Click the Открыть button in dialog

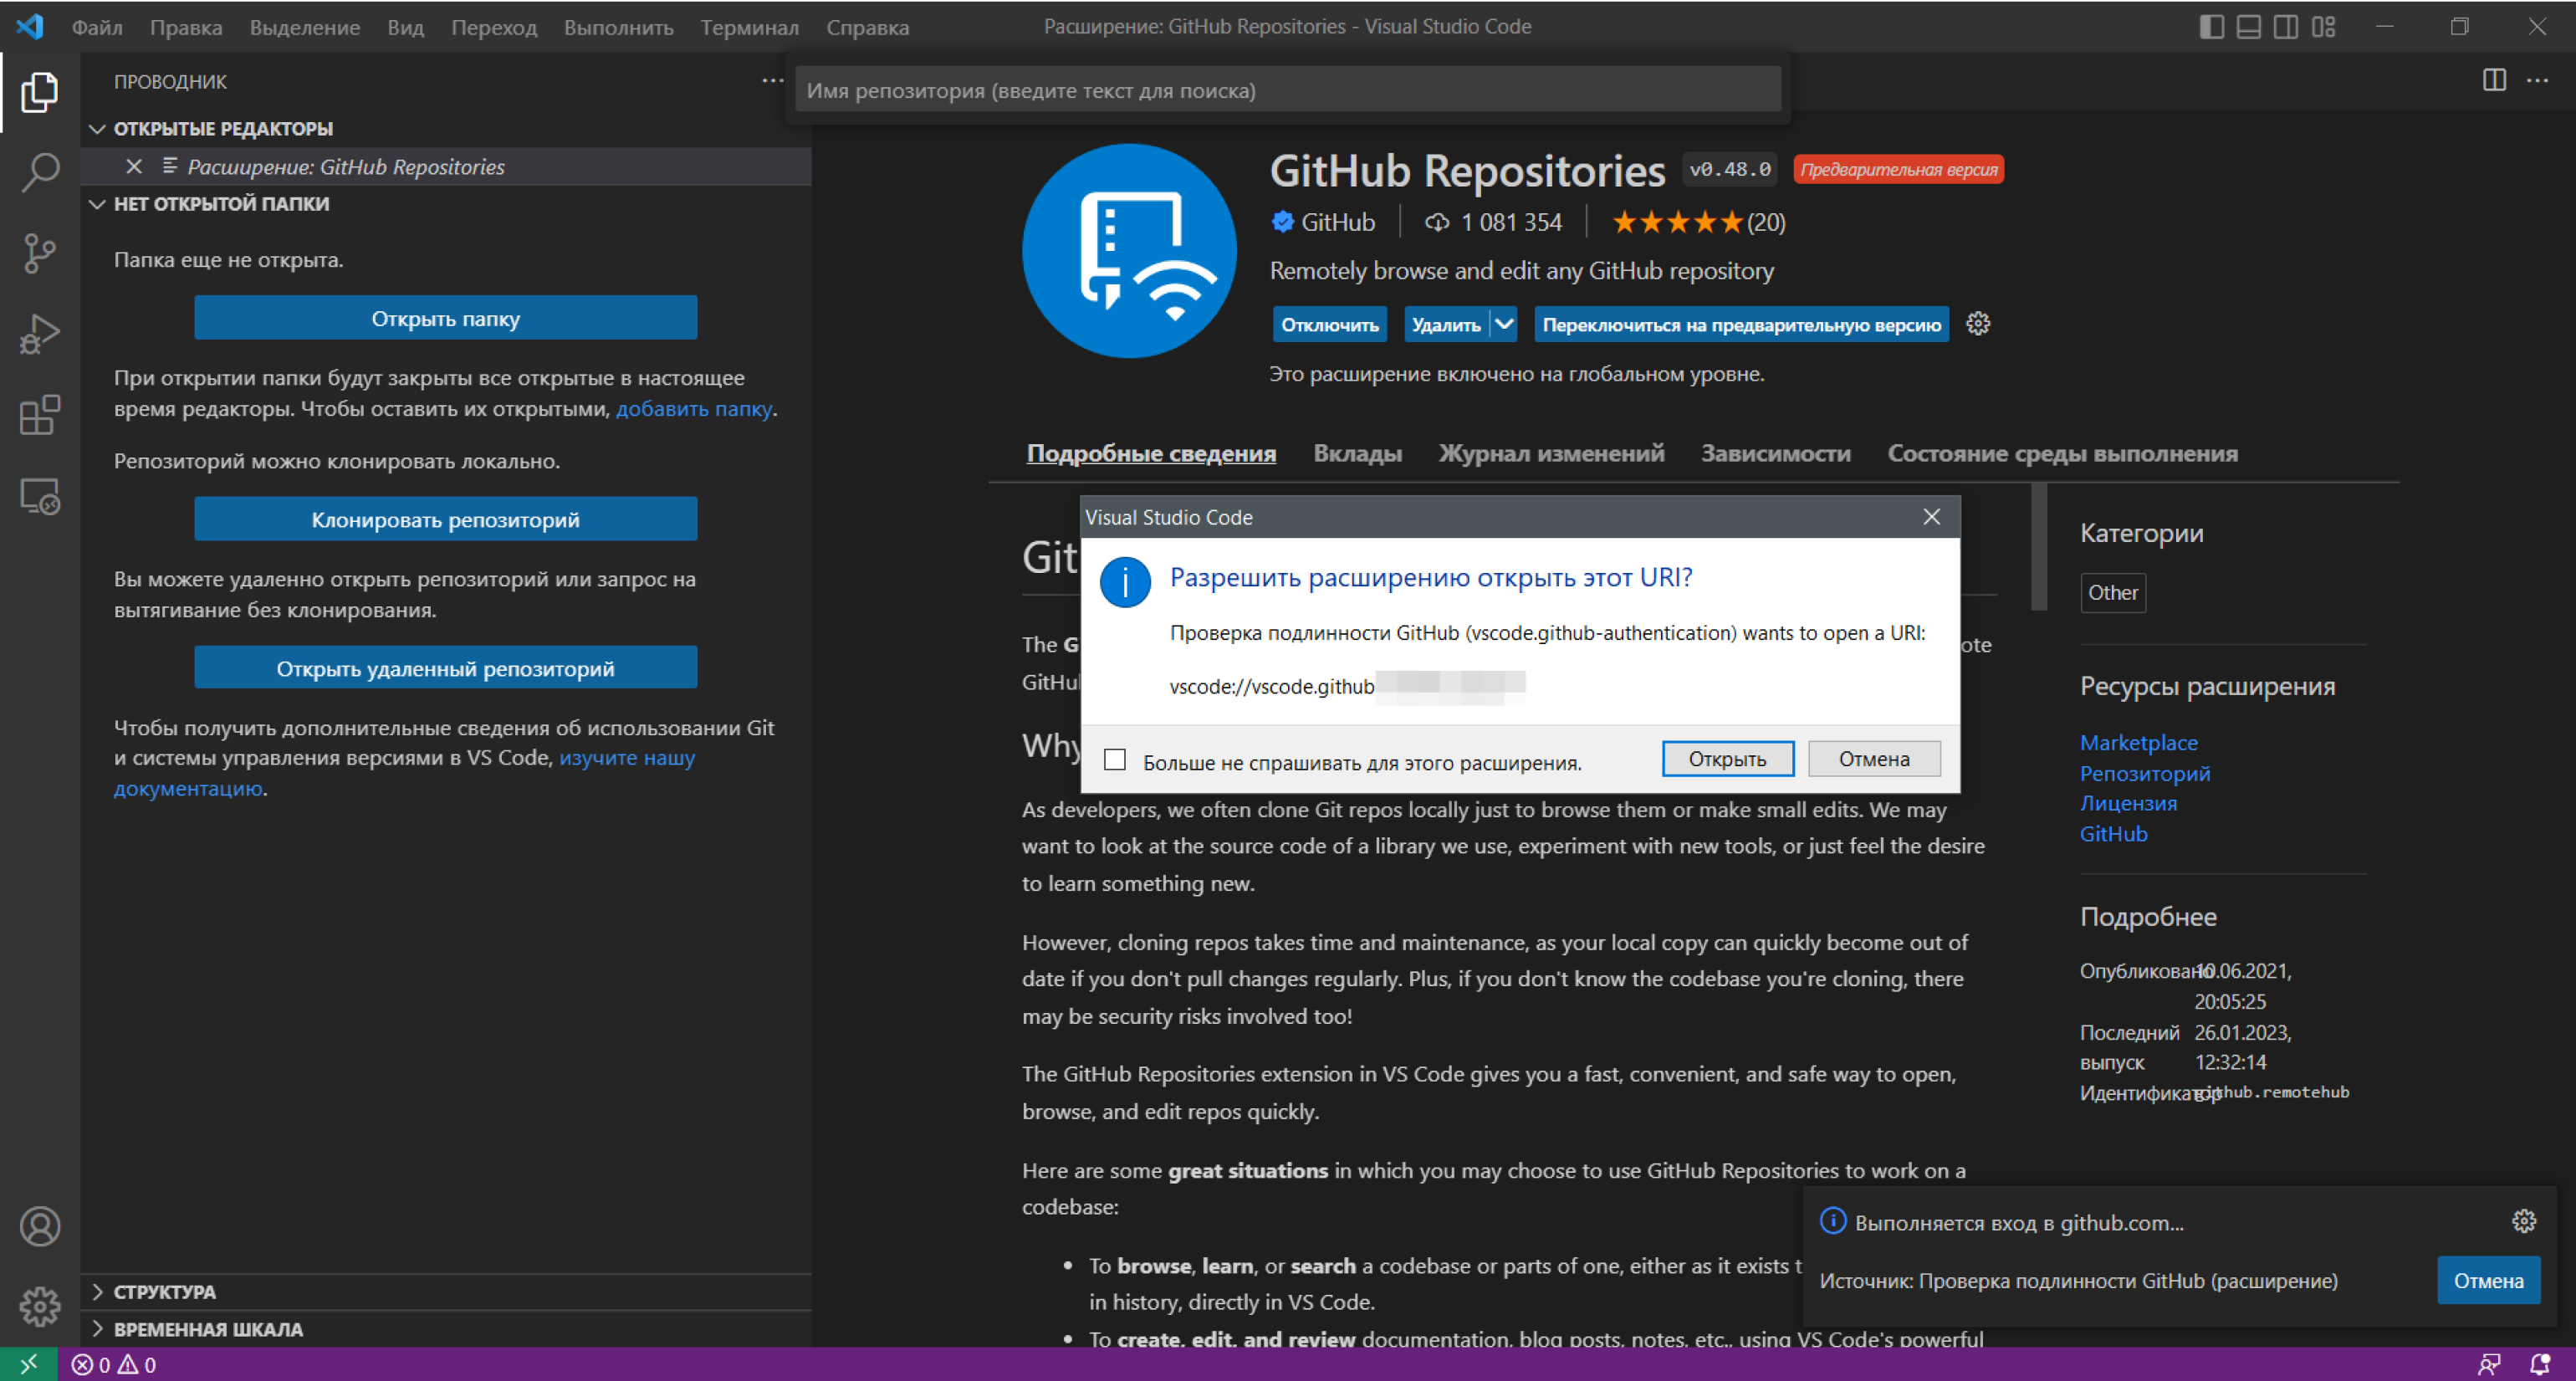[x=1728, y=759]
